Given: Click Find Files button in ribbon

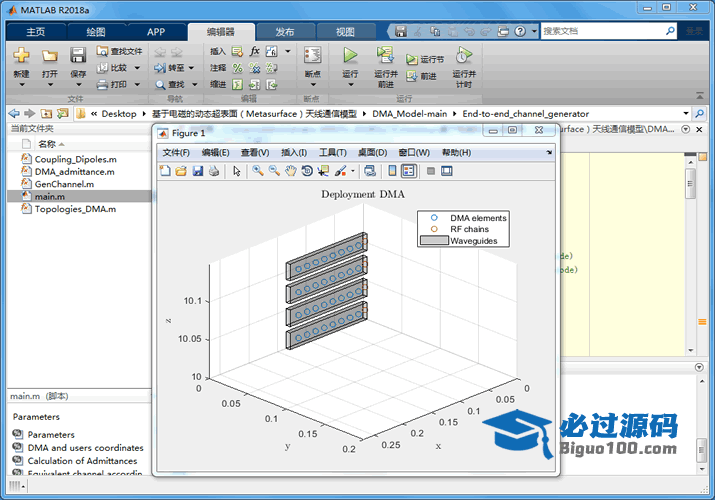Looking at the screenshot, I should click(119, 51).
